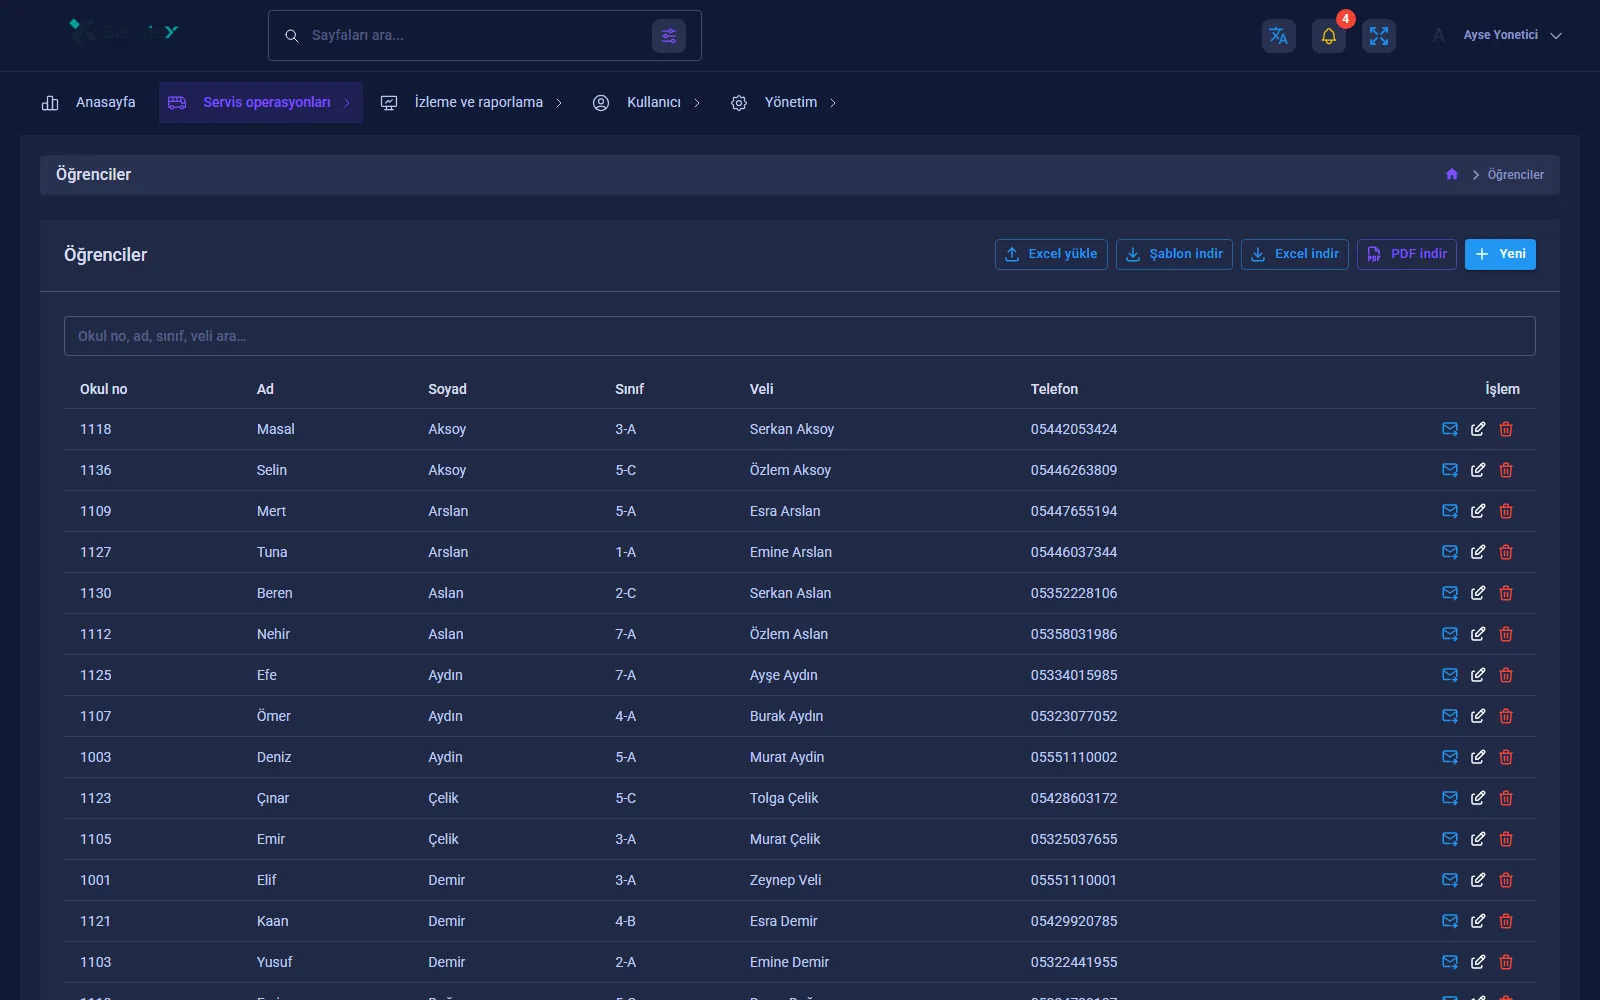Edit student Ömer Aydın row
Image resolution: width=1600 pixels, height=1000 pixels.
[1478, 716]
